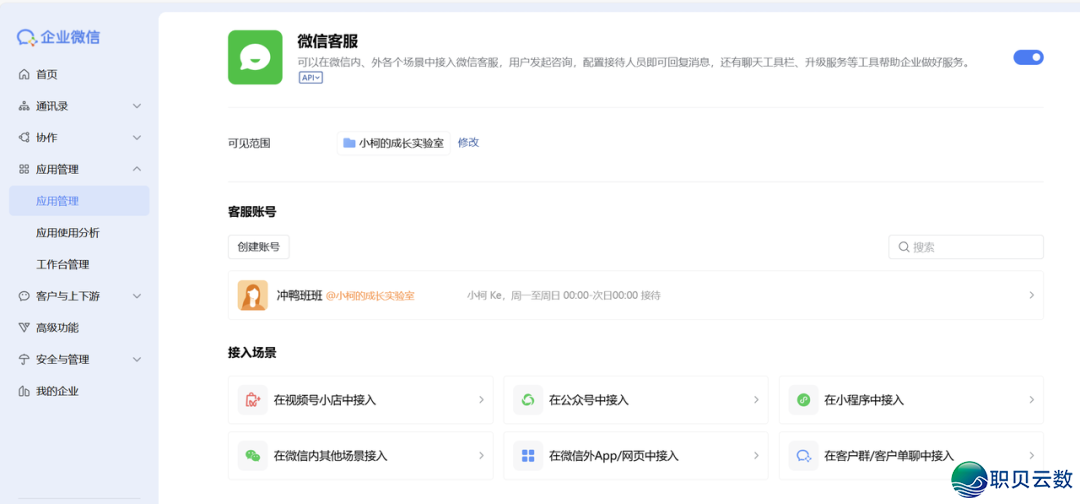The width and height of the screenshot is (1080, 504).
Task: Click chevron on 在微信外App/网页中接入 card
Action: [756, 456]
